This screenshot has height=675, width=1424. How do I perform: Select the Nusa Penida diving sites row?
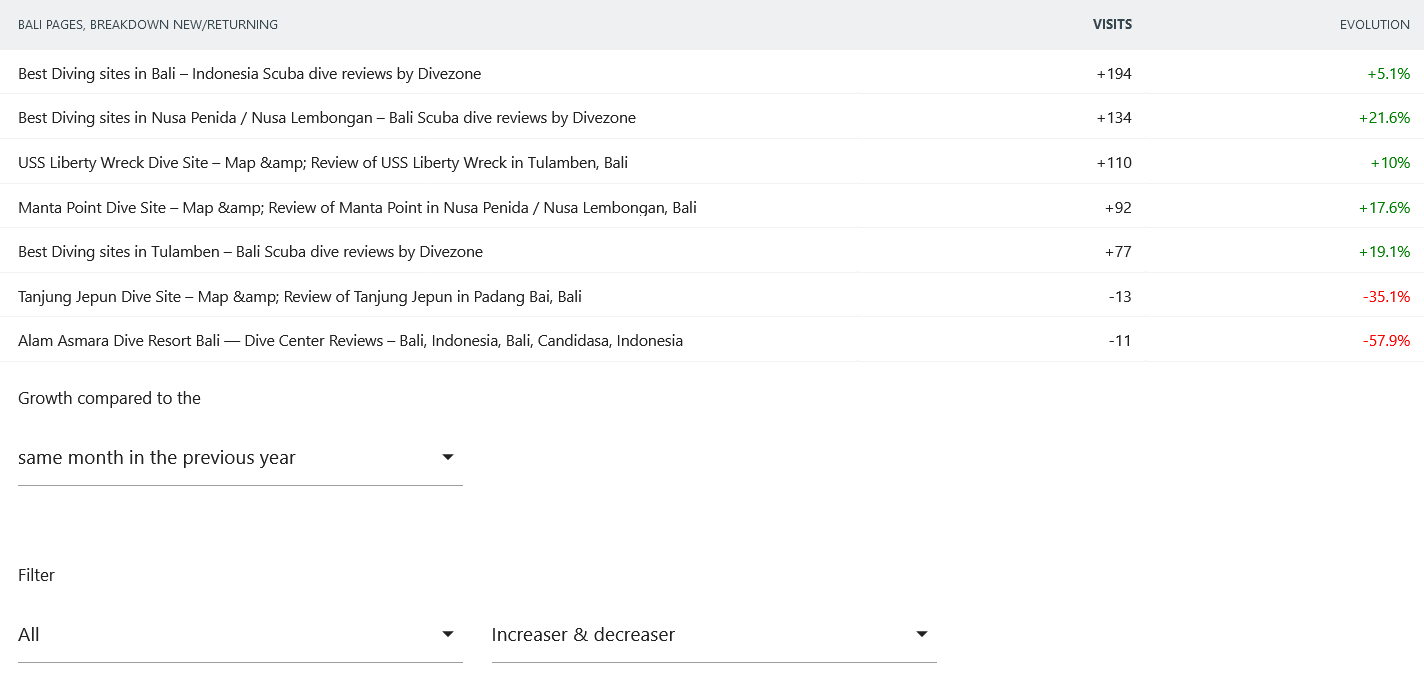tap(326, 117)
